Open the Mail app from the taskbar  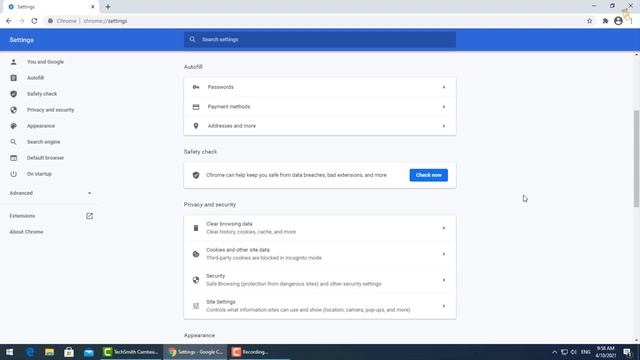click(x=89, y=352)
